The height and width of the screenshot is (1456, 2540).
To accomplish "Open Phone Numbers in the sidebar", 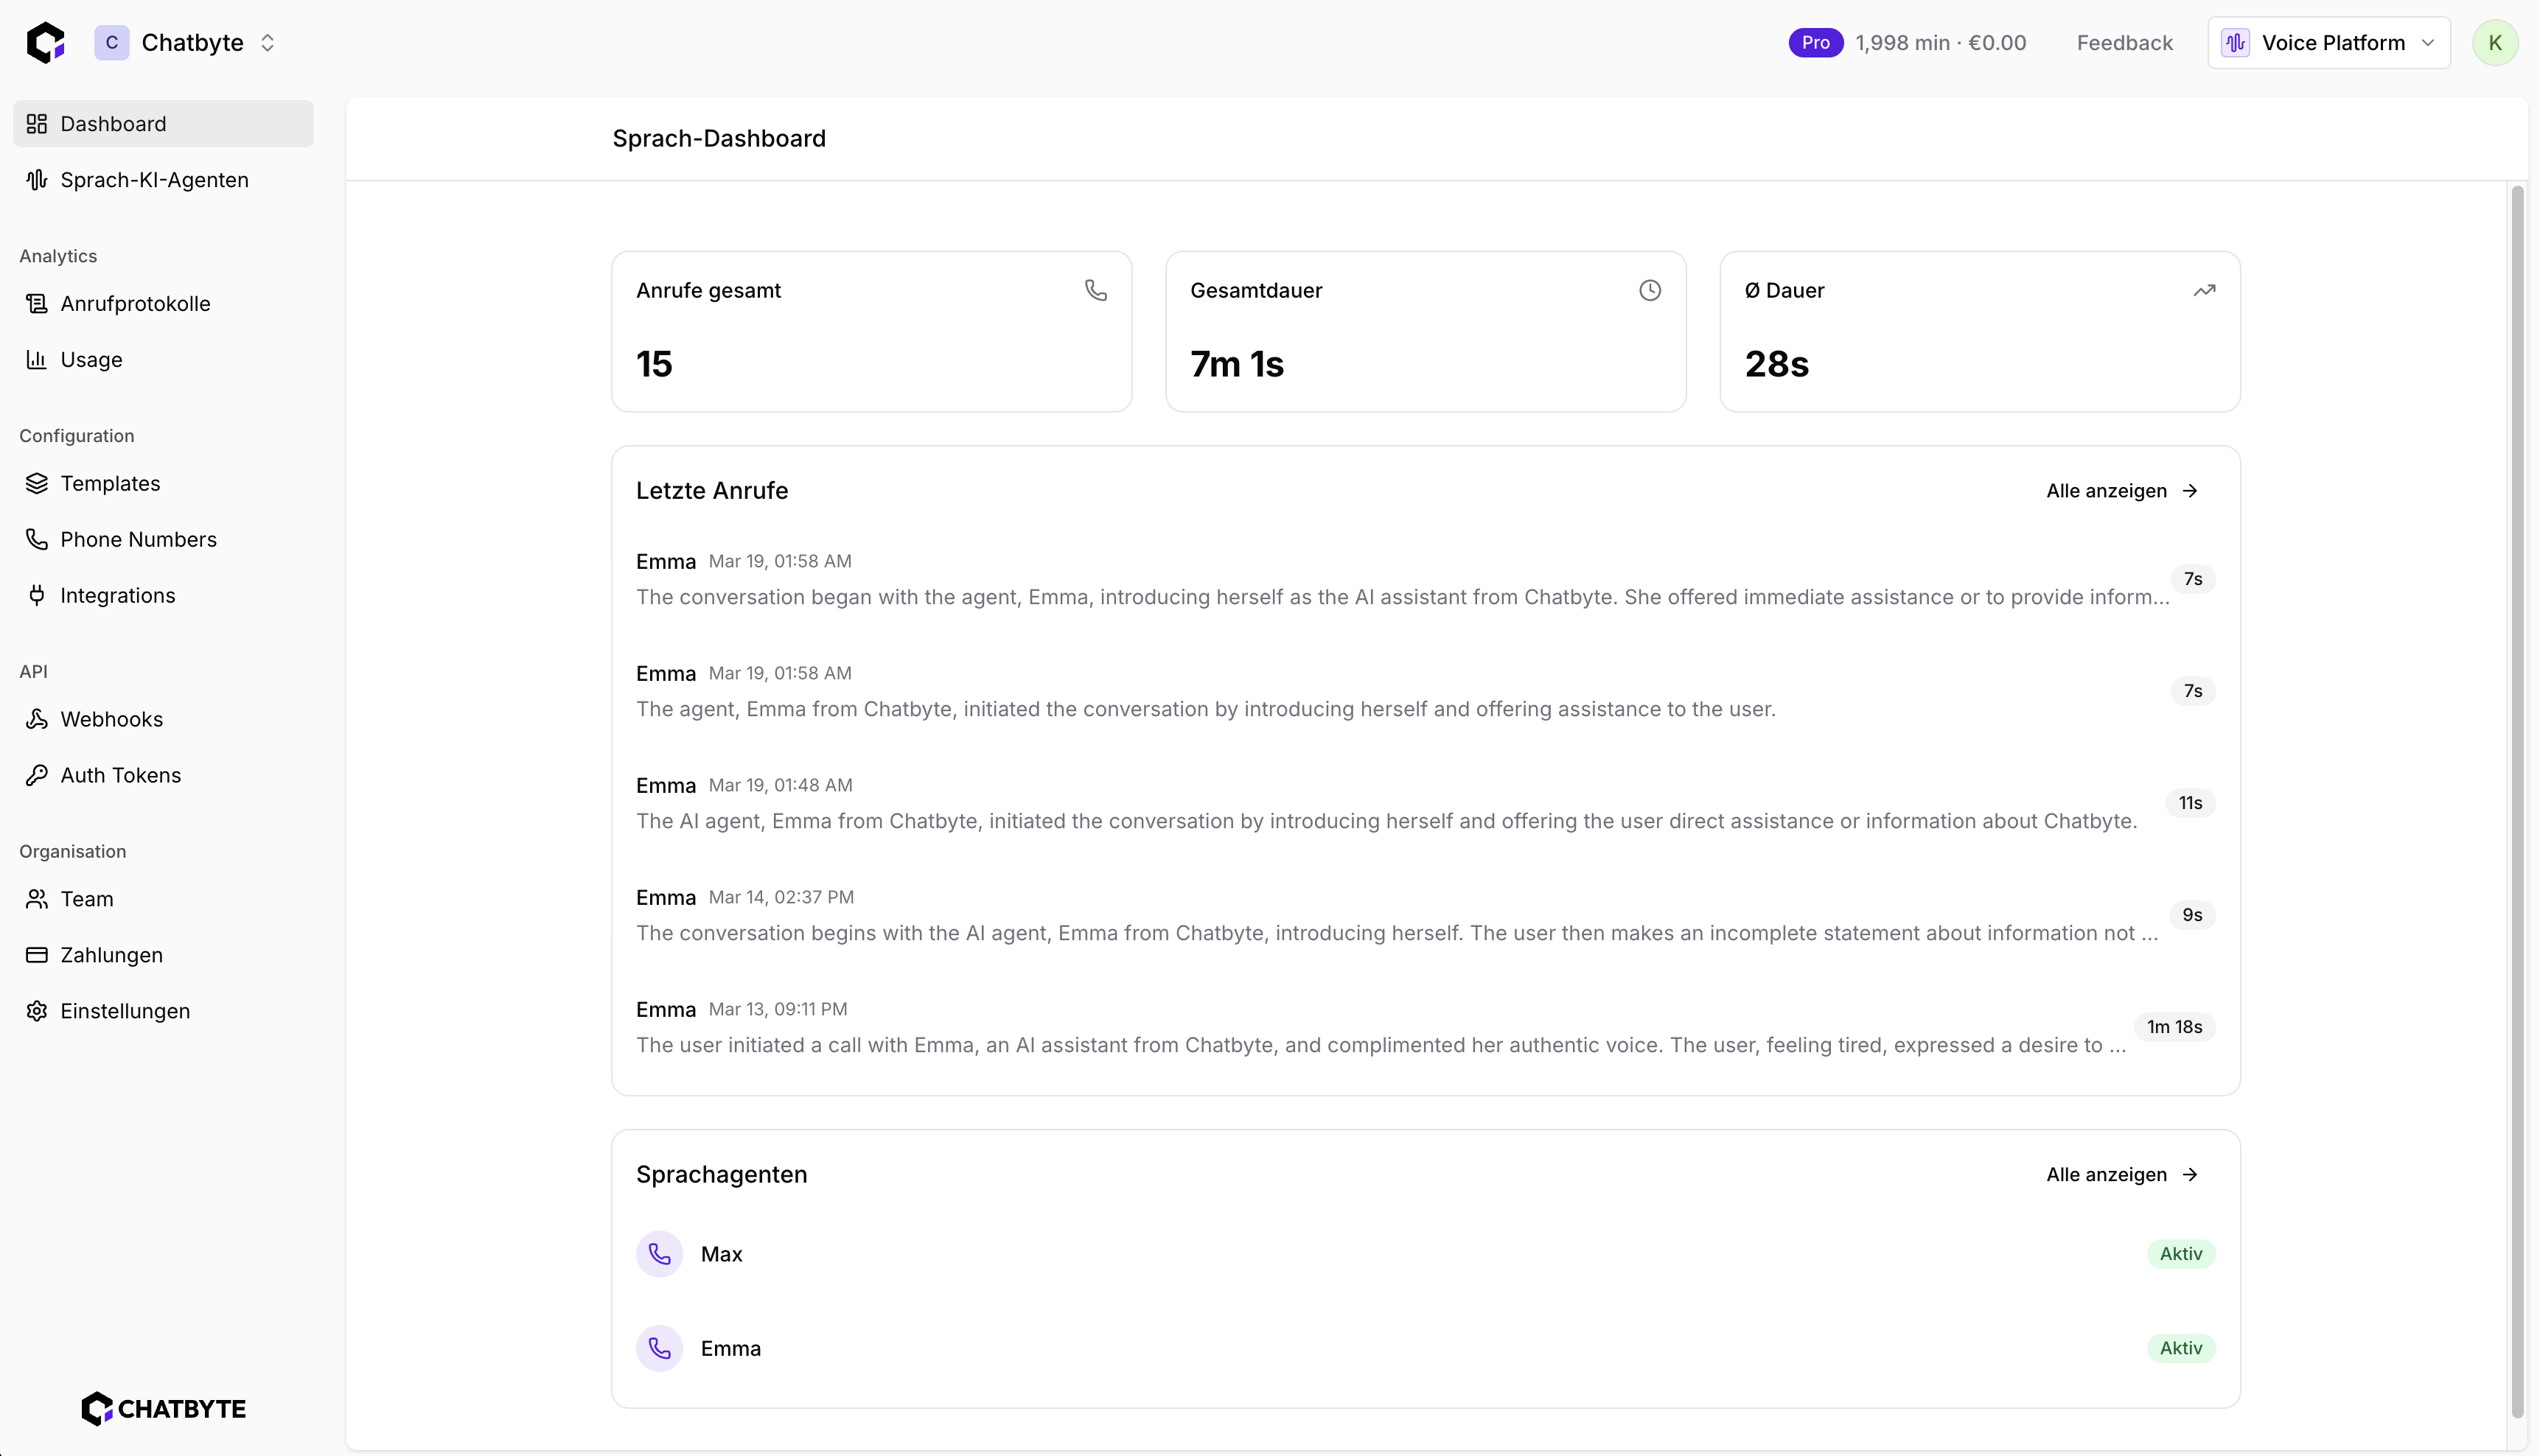I will pyautogui.click(x=138, y=540).
